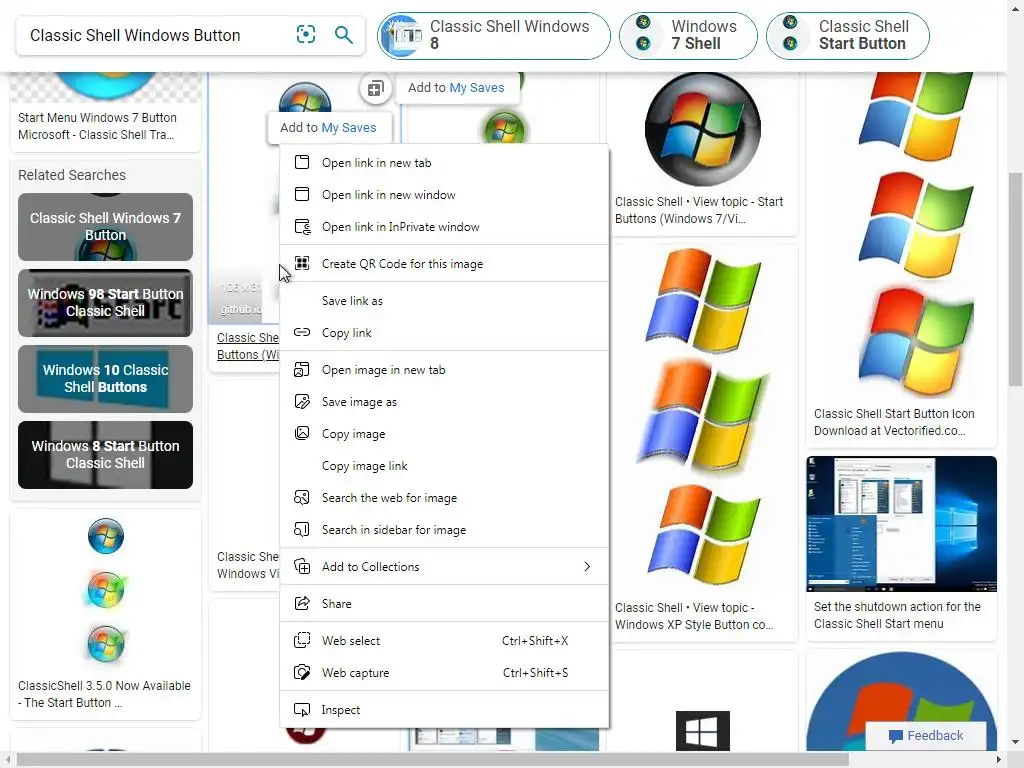Click the Share arrow icon
Viewport: 1024px width, 768px height.
[x=302, y=603]
